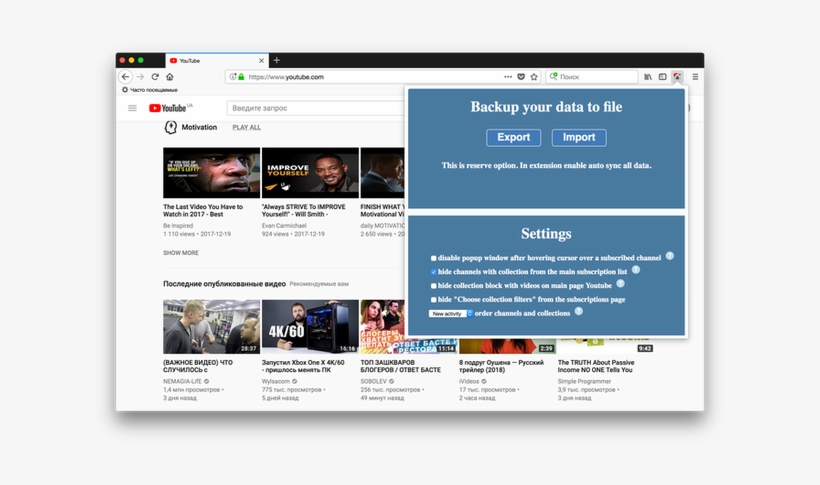Viewport: 820px width, 485px height.
Task: Click the YouTube logo
Action: pos(167,108)
